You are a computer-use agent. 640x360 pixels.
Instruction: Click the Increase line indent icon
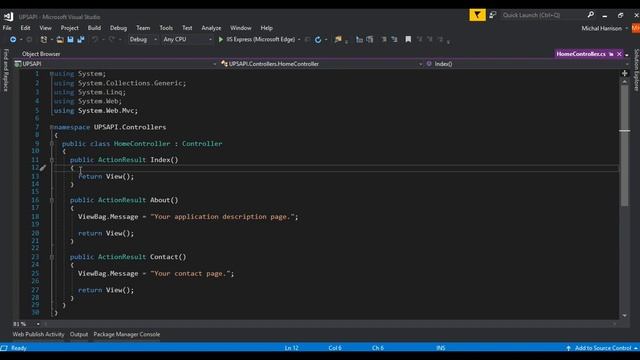tap(394, 40)
